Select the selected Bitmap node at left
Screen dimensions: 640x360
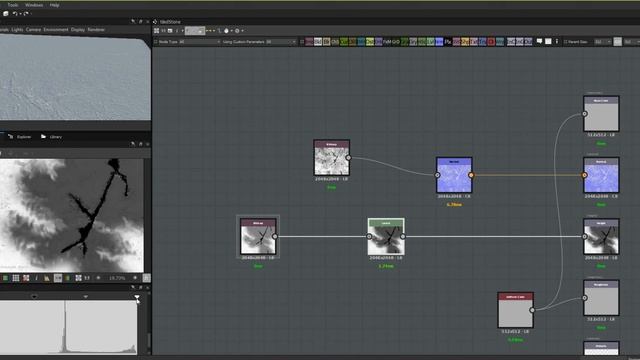pos(258,236)
